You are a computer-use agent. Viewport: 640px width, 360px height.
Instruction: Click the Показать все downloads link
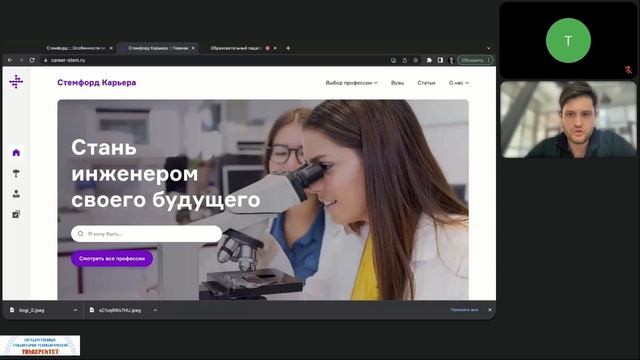coord(464,310)
